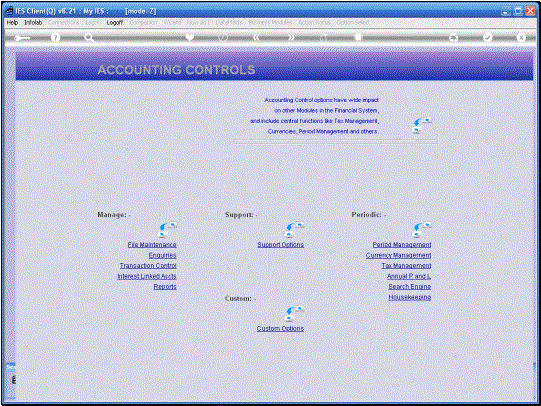Go forward with the double right arrows

tap(291, 37)
